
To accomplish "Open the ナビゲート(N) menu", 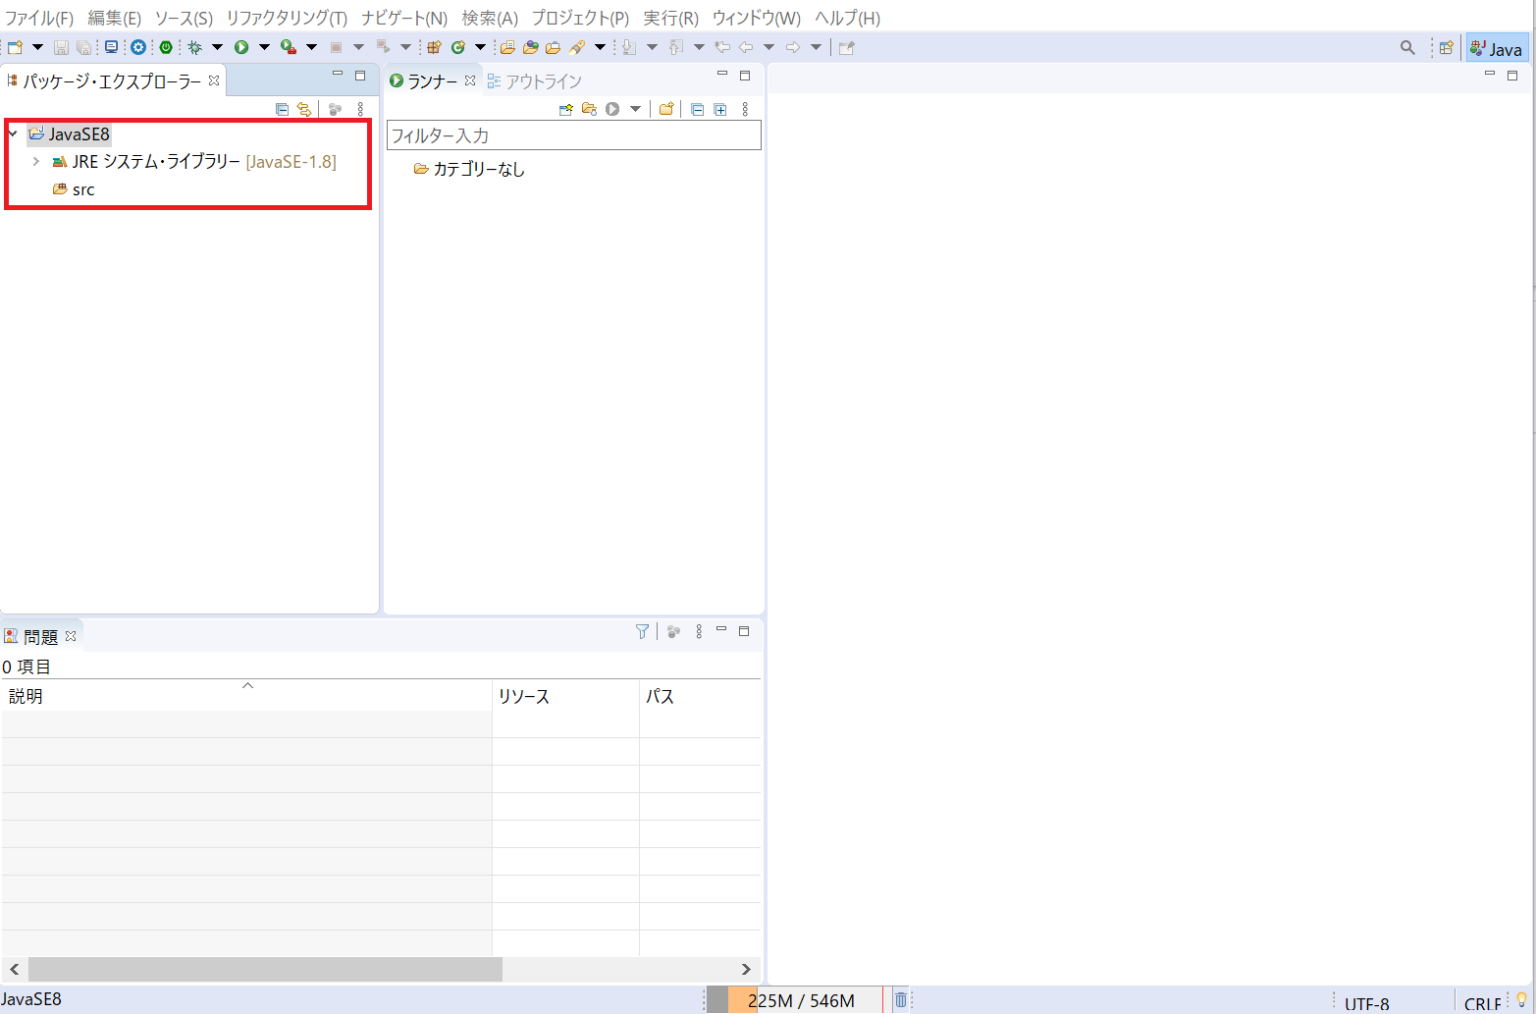I will coord(404,18).
